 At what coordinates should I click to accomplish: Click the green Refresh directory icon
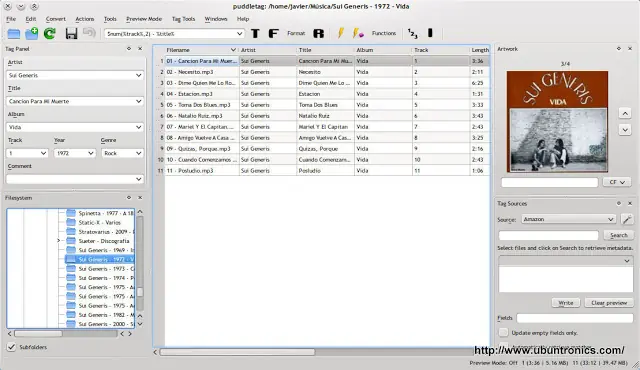(x=50, y=33)
